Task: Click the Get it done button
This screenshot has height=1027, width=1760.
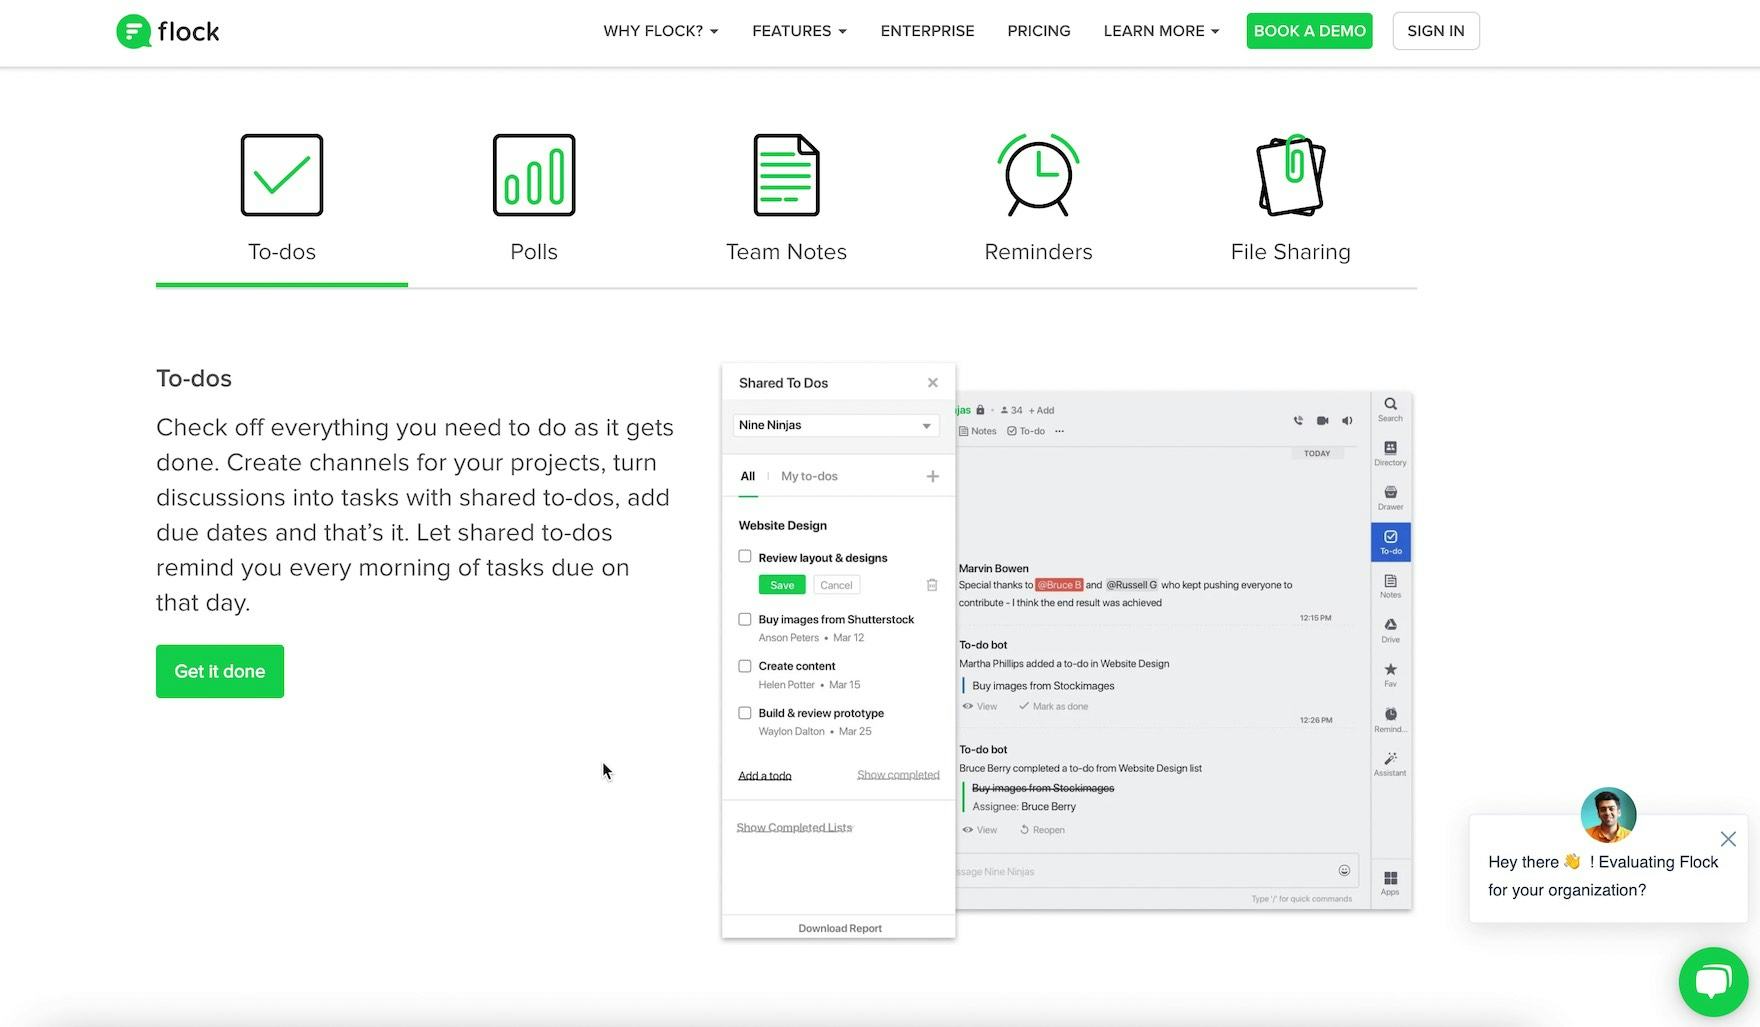Action: click(220, 671)
